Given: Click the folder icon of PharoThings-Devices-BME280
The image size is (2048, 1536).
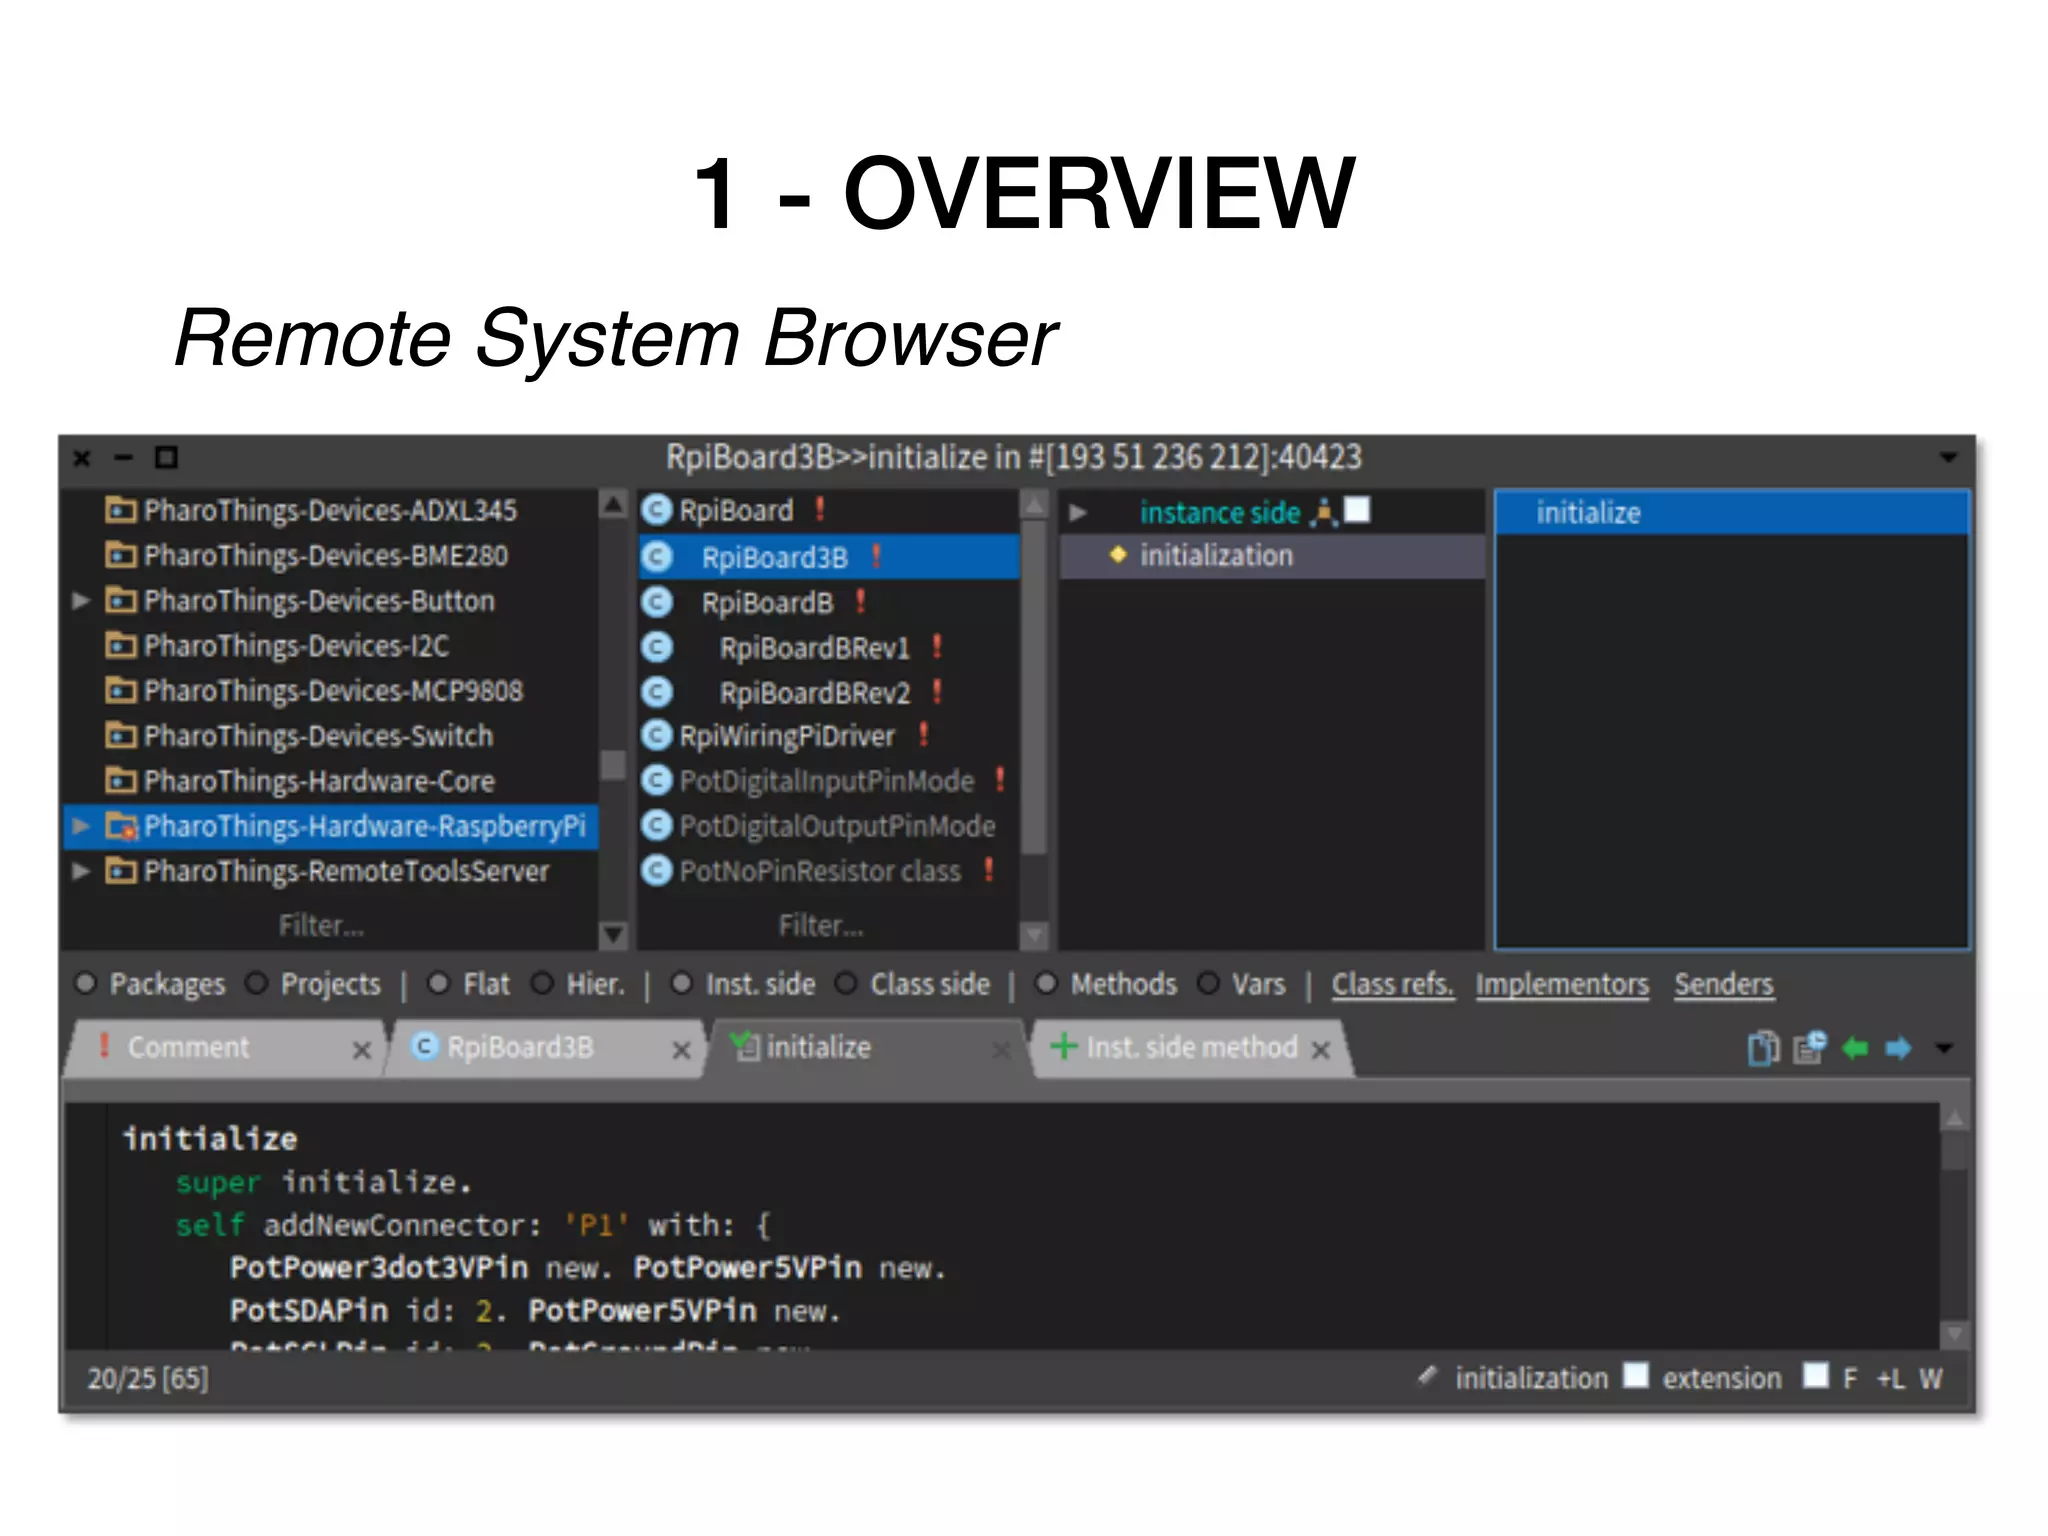Looking at the screenshot, I should [x=121, y=555].
